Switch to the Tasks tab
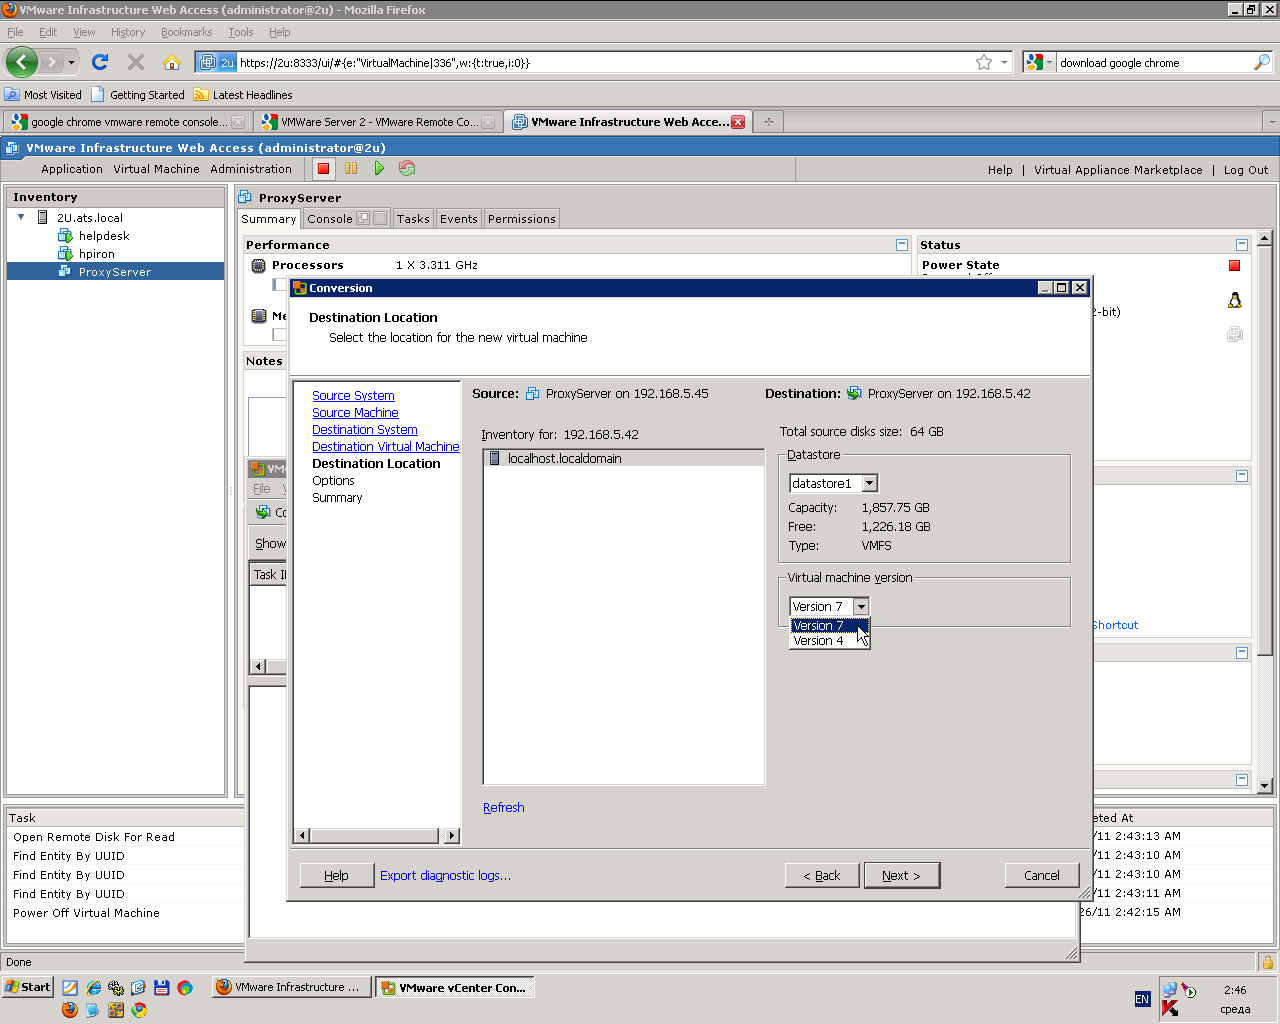This screenshot has width=1280, height=1024. [413, 219]
